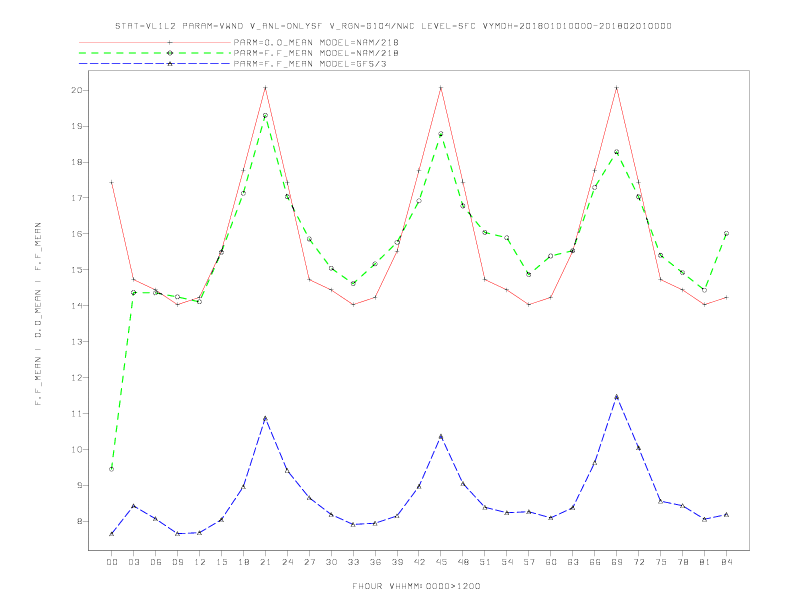Click x-axis tick label 45
Viewport: 792px width, 612px height.
(x=441, y=562)
